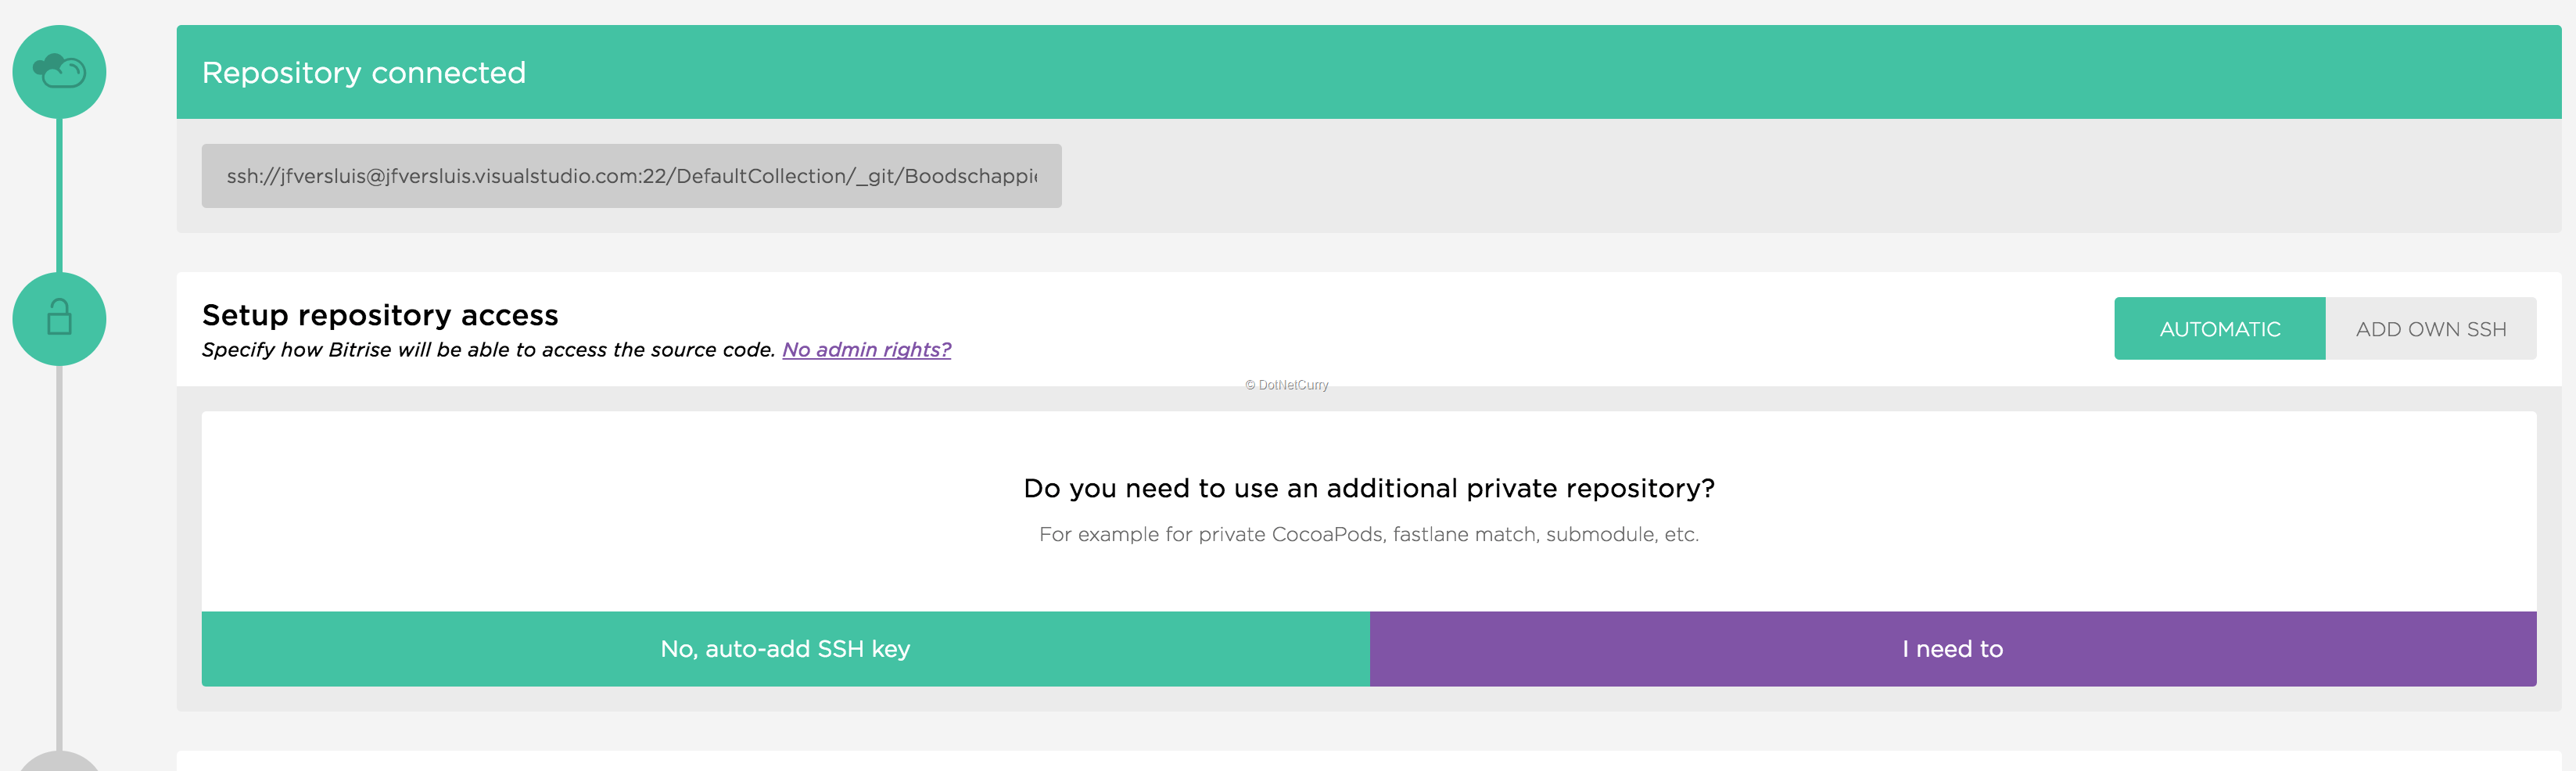Viewport: 2576px width, 771px height.
Task: Expand the 'Repository connected' green header
Action: 1369,72
